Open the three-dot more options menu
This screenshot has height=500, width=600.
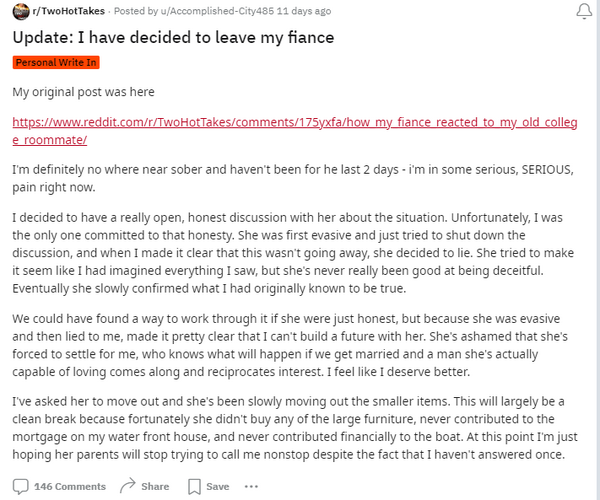(x=251, y=487)
